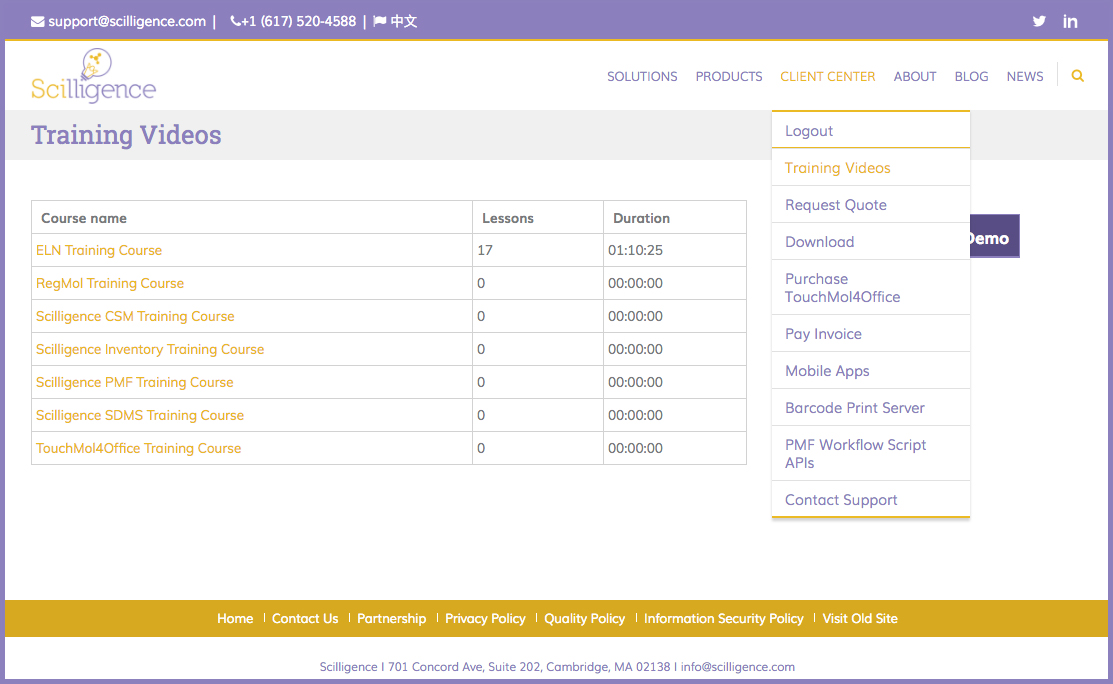Open TouchMol4Office Training Course link

pos(138,448)
